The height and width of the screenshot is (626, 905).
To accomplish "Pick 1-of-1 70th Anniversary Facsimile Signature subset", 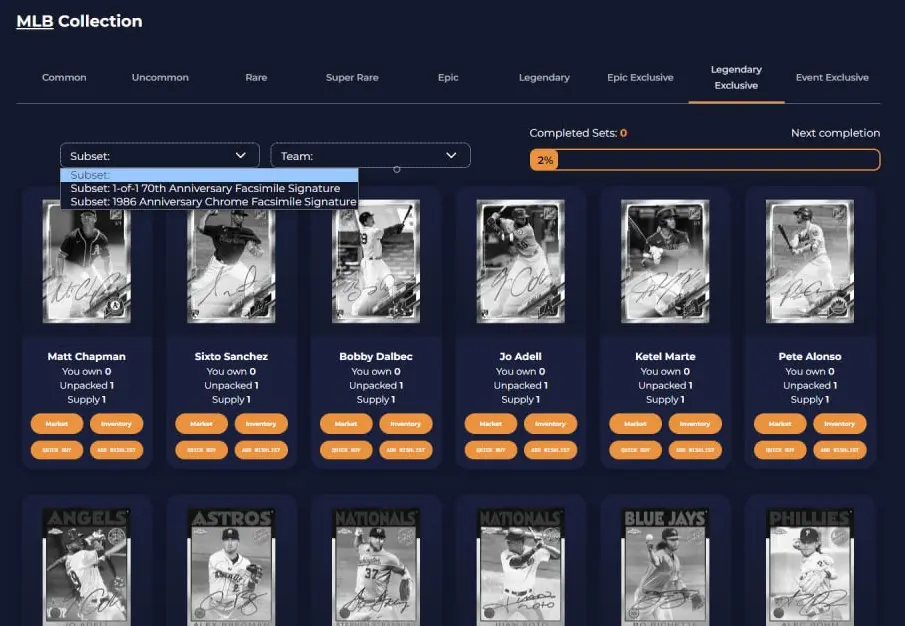I will coord(210,188).
